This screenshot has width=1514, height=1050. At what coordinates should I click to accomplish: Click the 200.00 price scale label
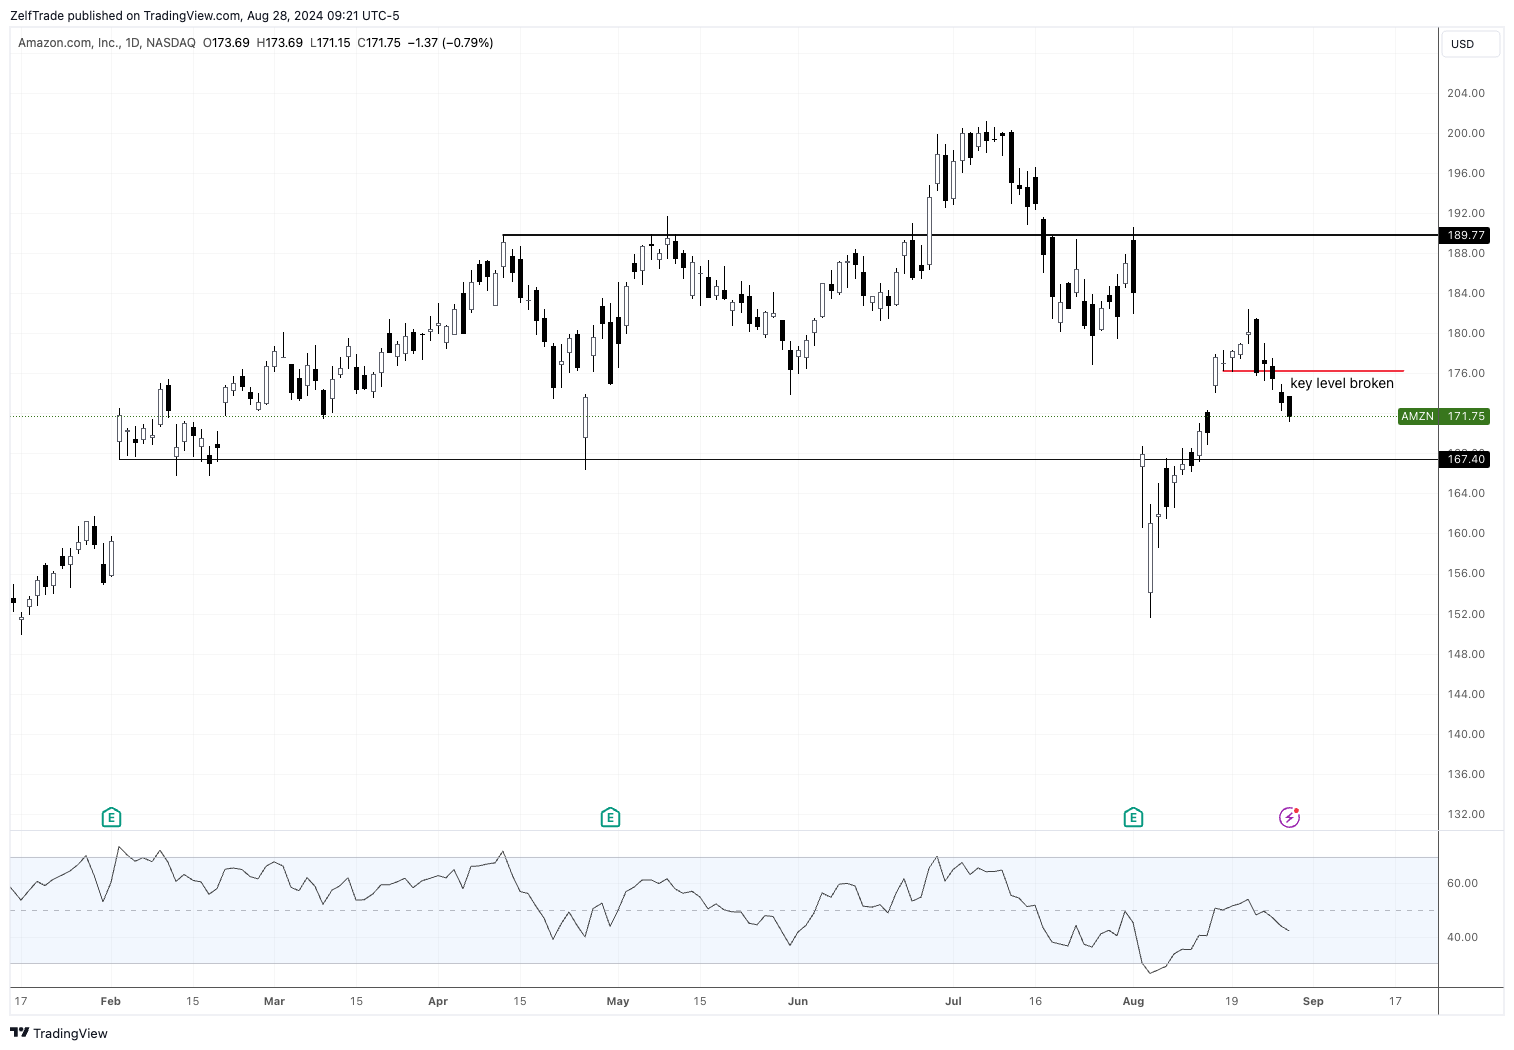tap(1465, 133)
